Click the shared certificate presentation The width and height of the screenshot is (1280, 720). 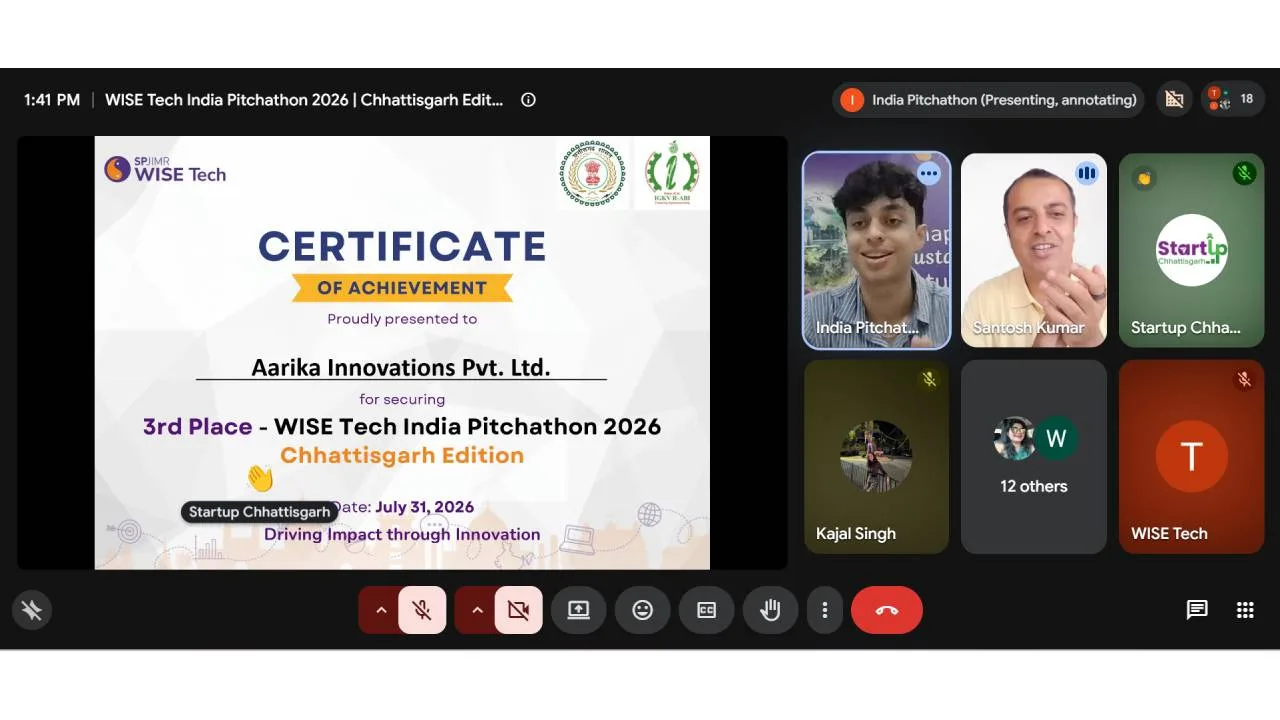click(402, 353)
